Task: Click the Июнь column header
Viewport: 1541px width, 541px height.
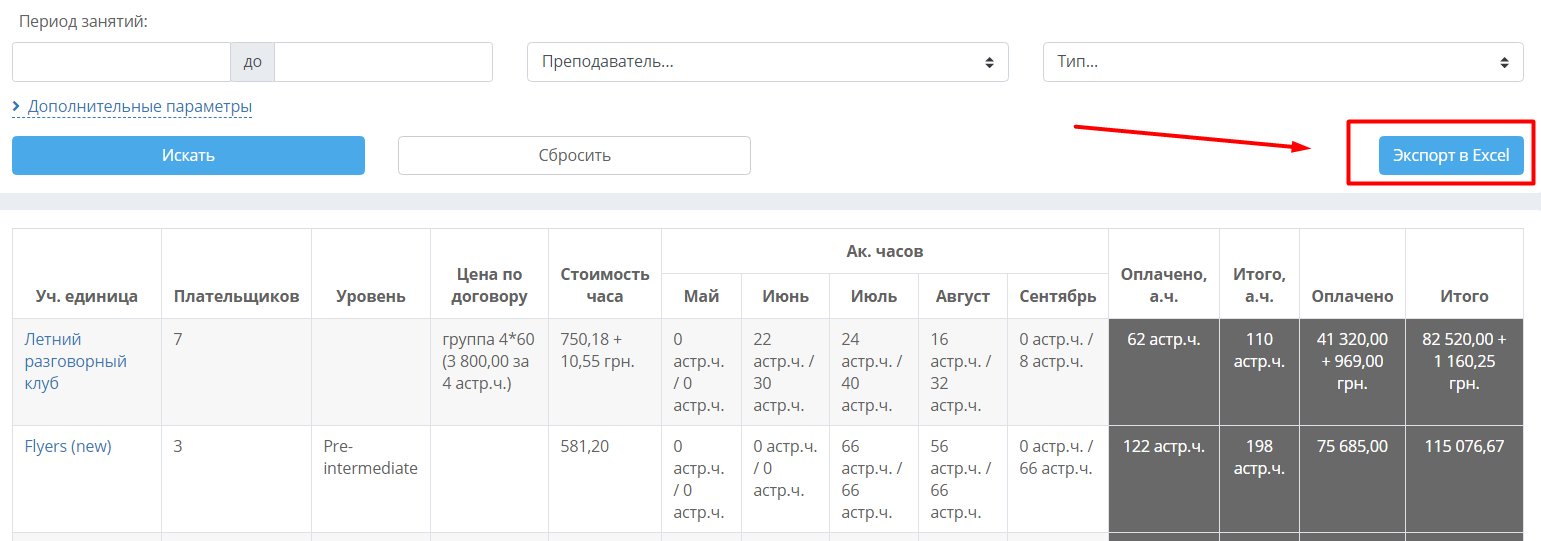Action: pos(785,296)
